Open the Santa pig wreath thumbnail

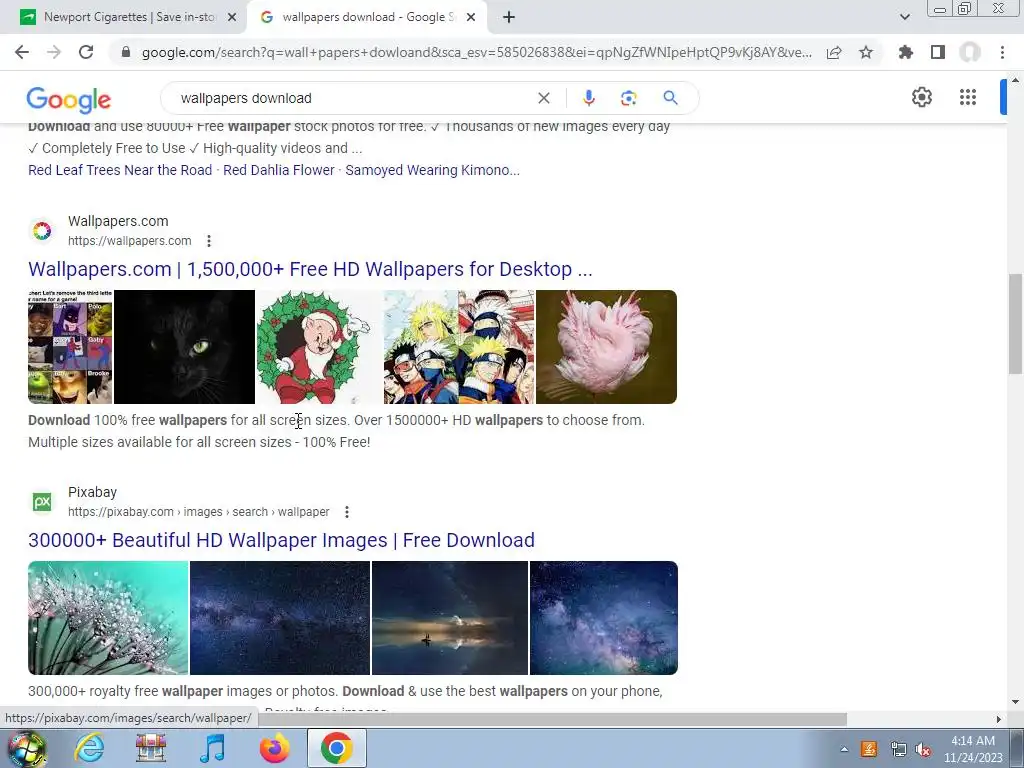[319, 347]
